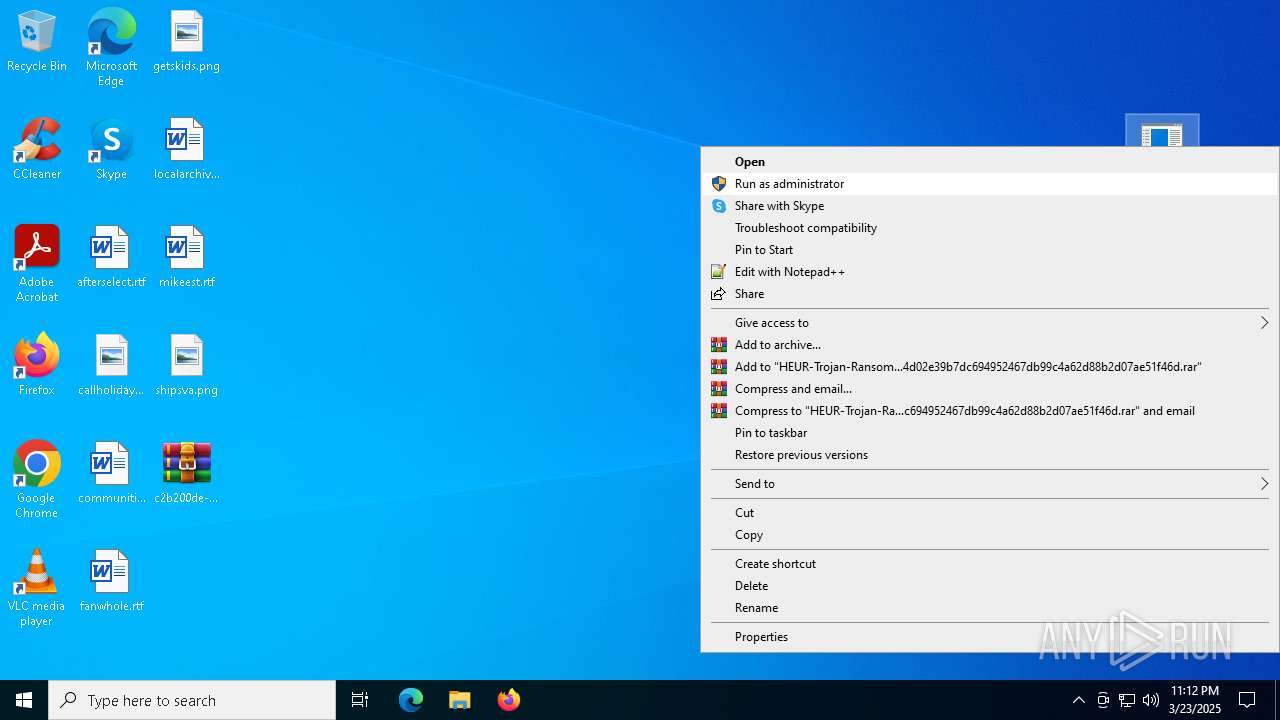Choose Delete in the context menu
The image size is (1280, 720).
[x=989, y=586]
